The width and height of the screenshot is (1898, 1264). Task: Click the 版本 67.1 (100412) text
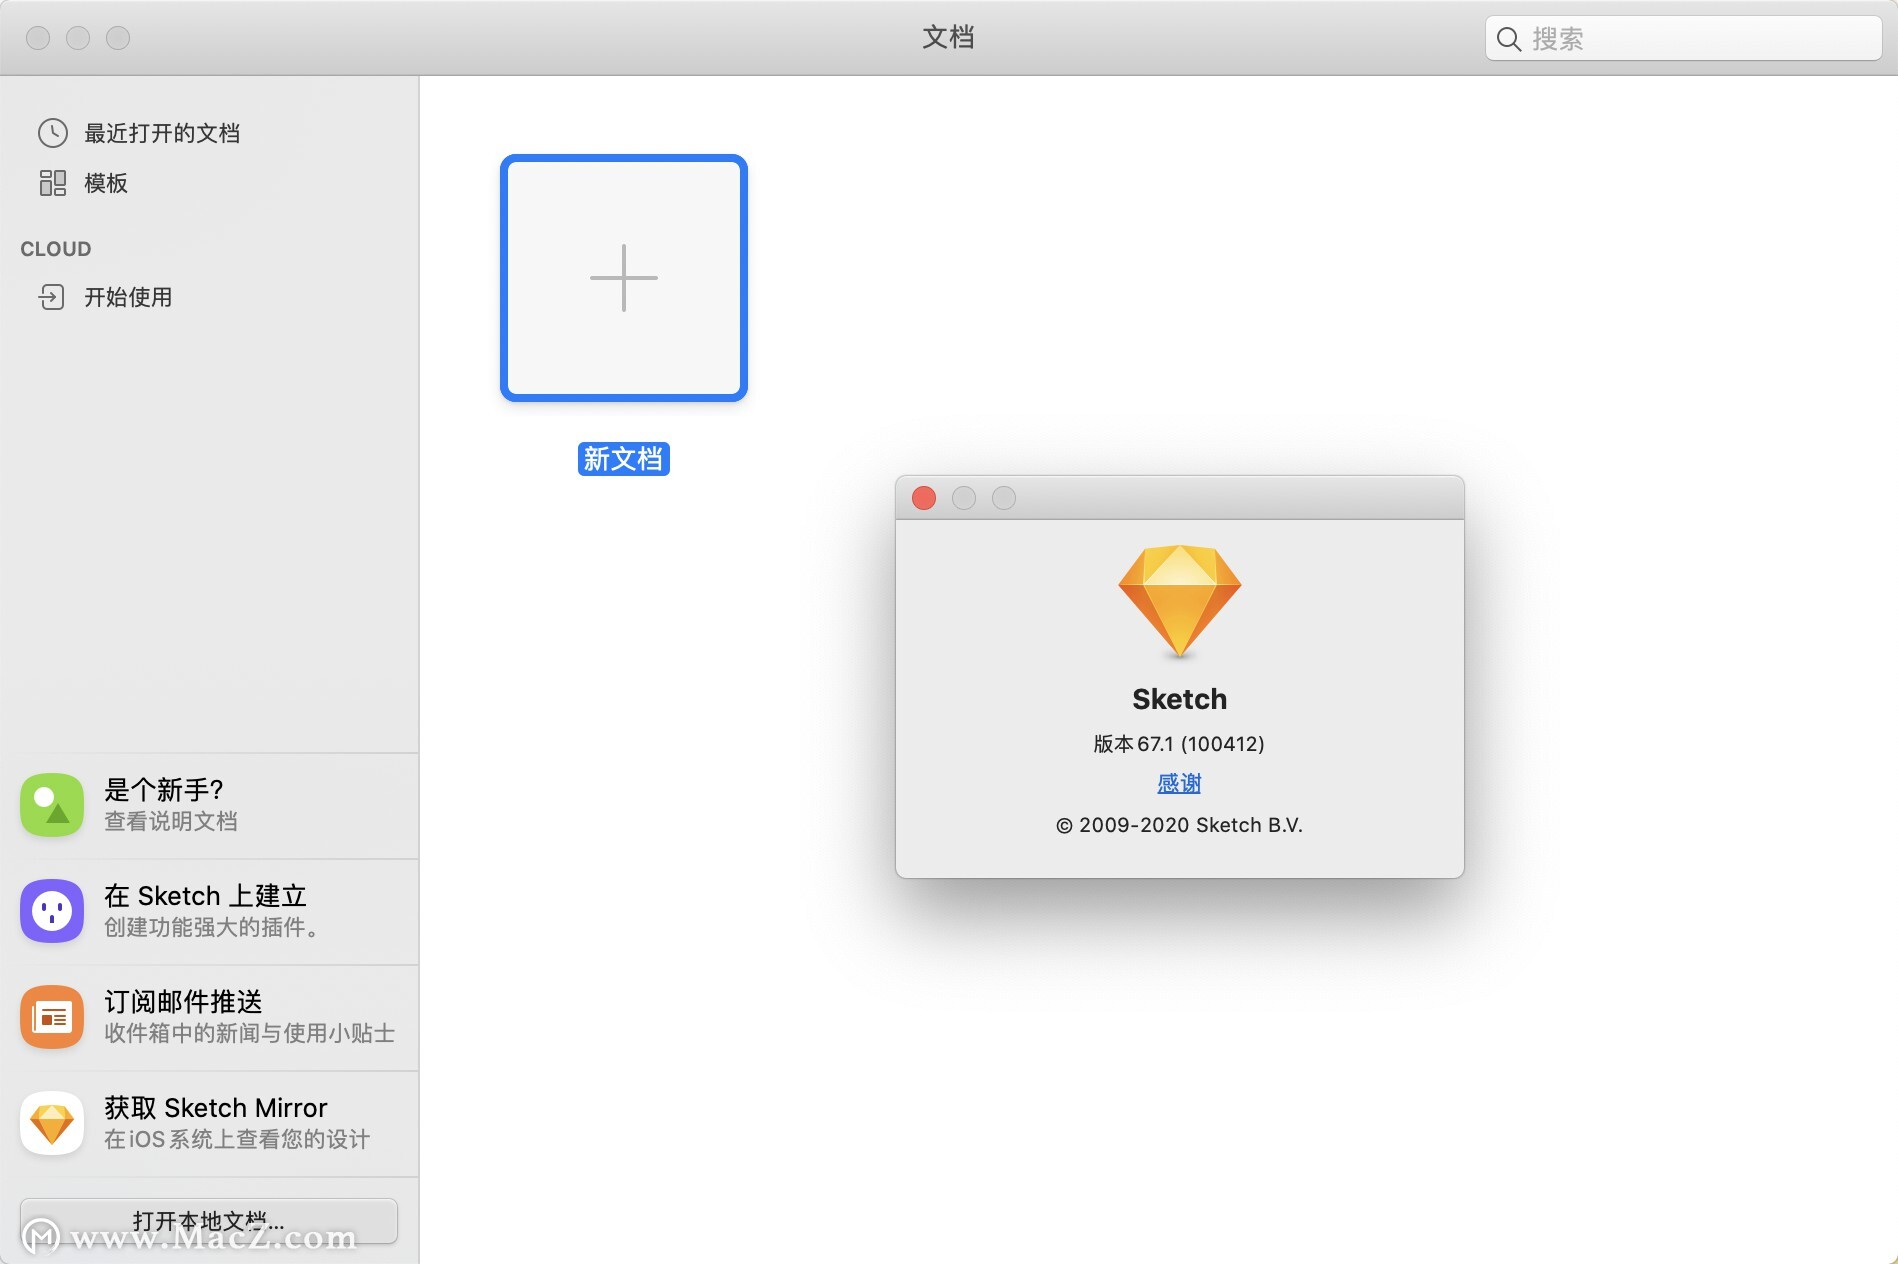pos(1179,744)
